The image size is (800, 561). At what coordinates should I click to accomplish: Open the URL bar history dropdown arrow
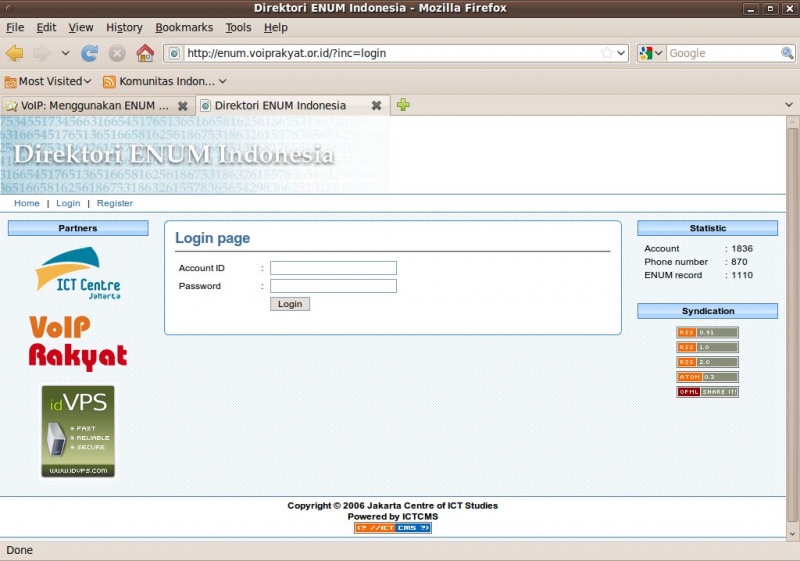pyautogui.click(x=622, y=53)
